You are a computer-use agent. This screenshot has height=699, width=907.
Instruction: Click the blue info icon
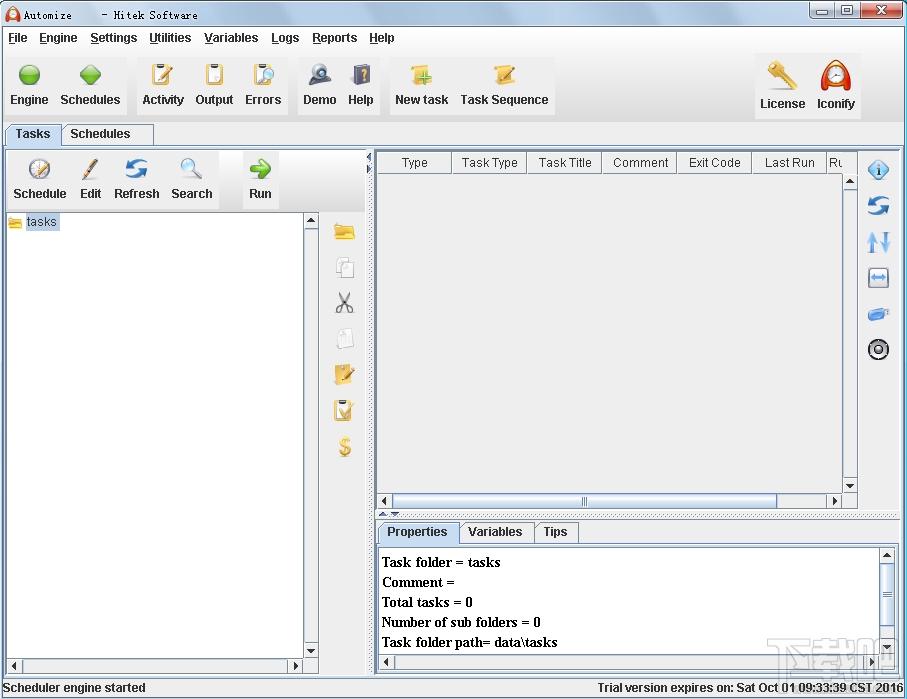tap(878, 170)
